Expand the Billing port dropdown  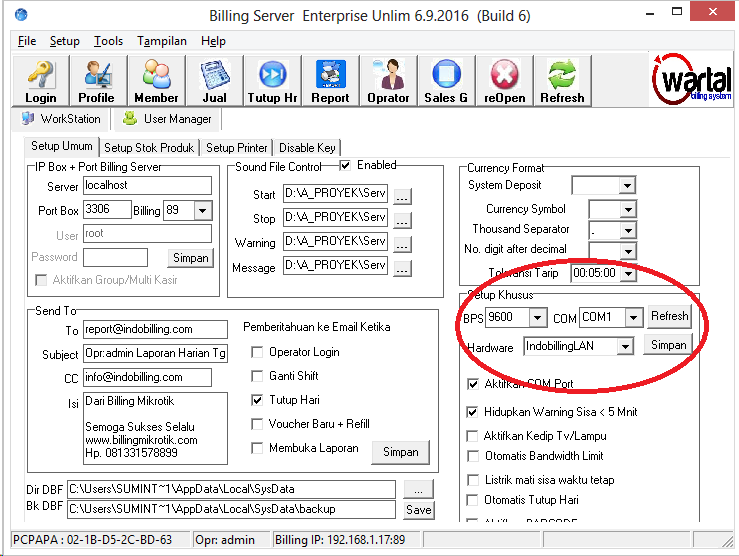(203, 210)
